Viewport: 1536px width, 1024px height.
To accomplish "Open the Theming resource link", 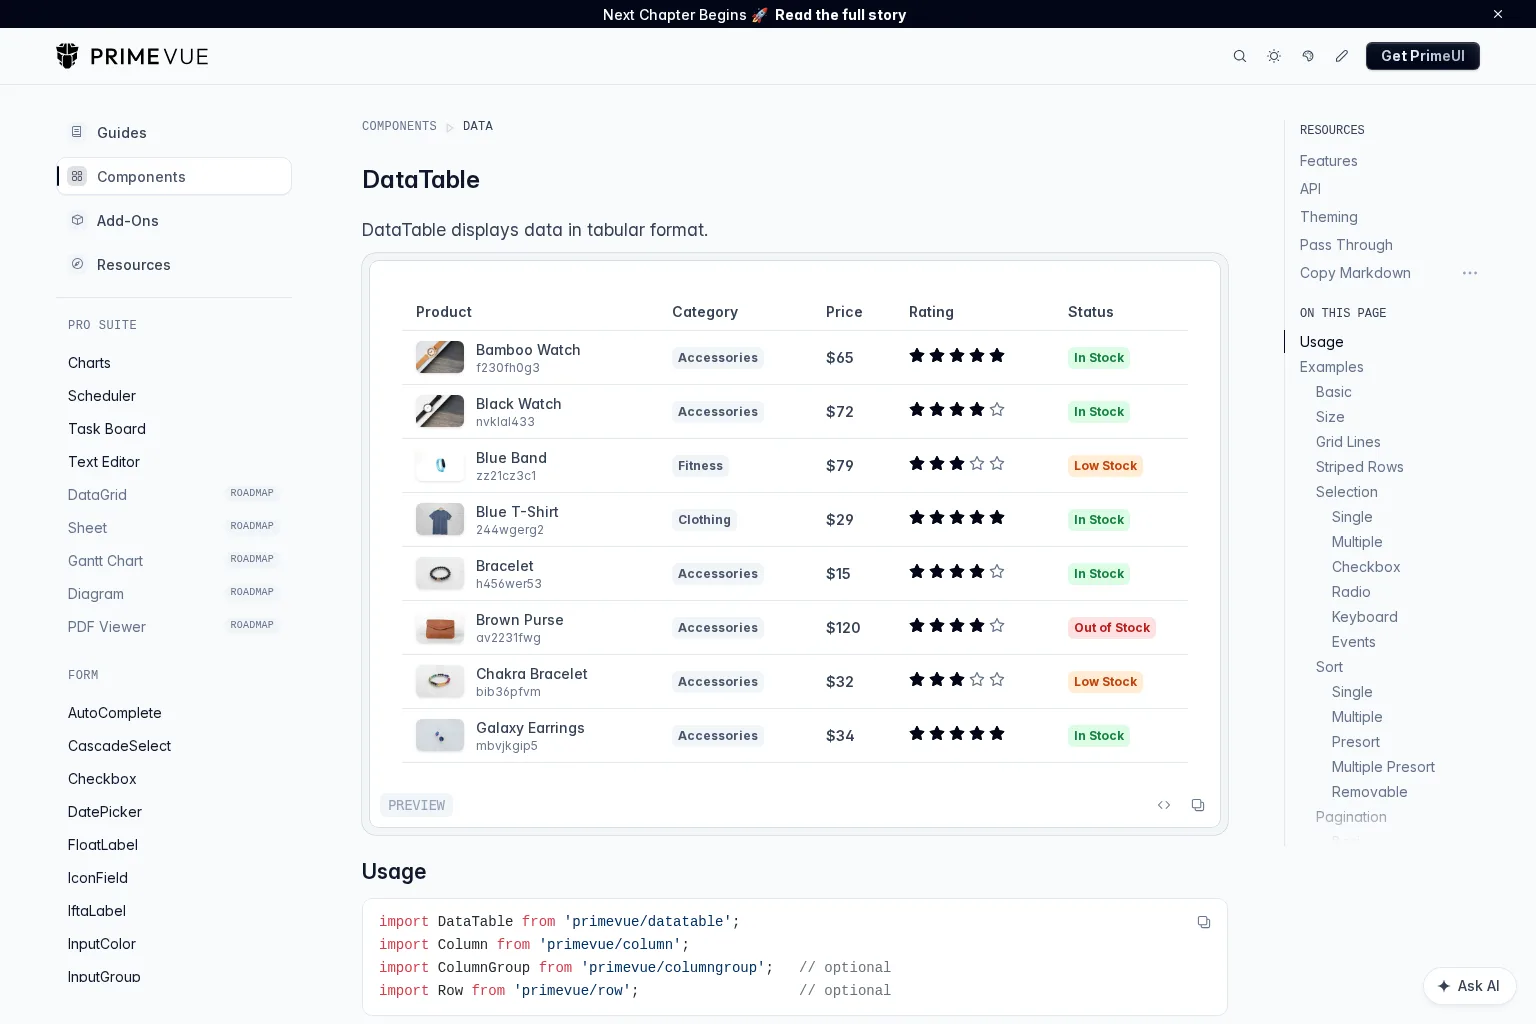I will (x=1328, y=217).
